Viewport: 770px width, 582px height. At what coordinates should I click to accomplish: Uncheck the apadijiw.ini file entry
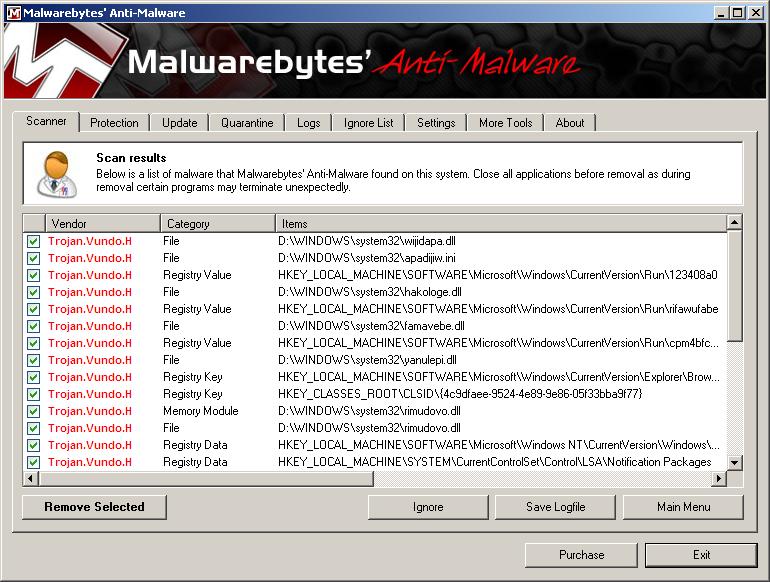[33, 258]
